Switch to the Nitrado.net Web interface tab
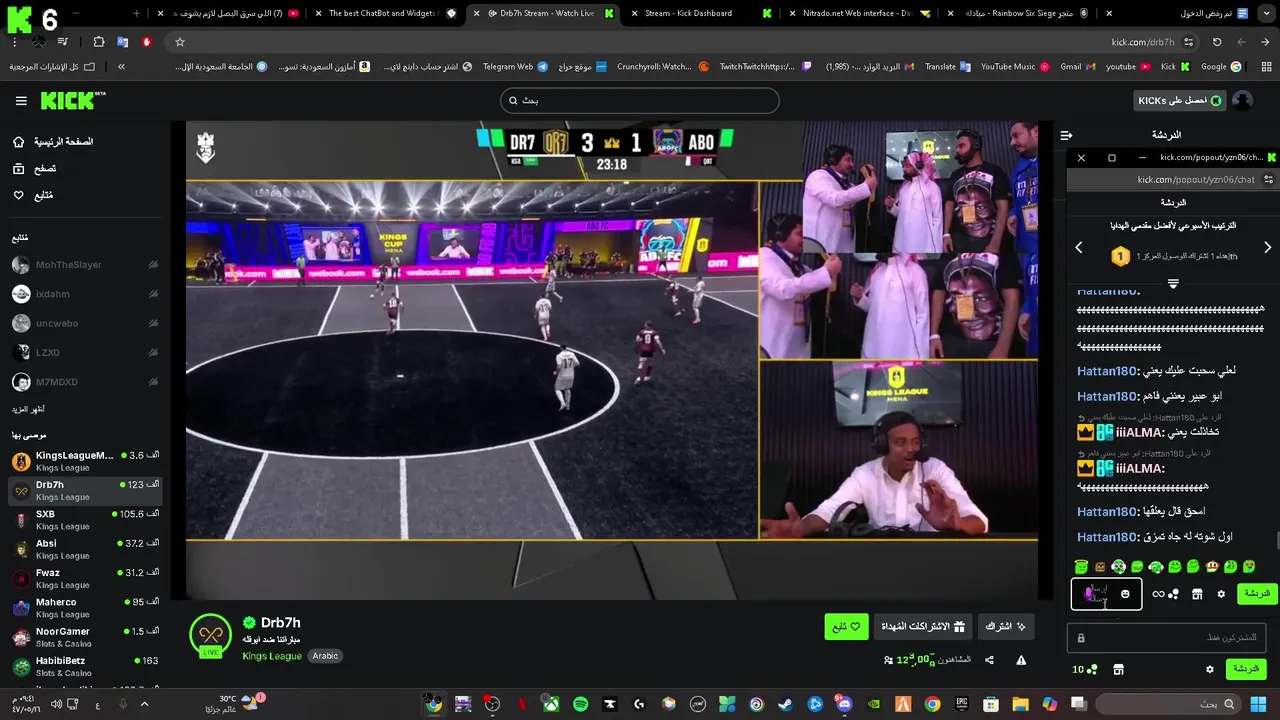Screen dimensions: 1280x720 click(x=857, y=13)
